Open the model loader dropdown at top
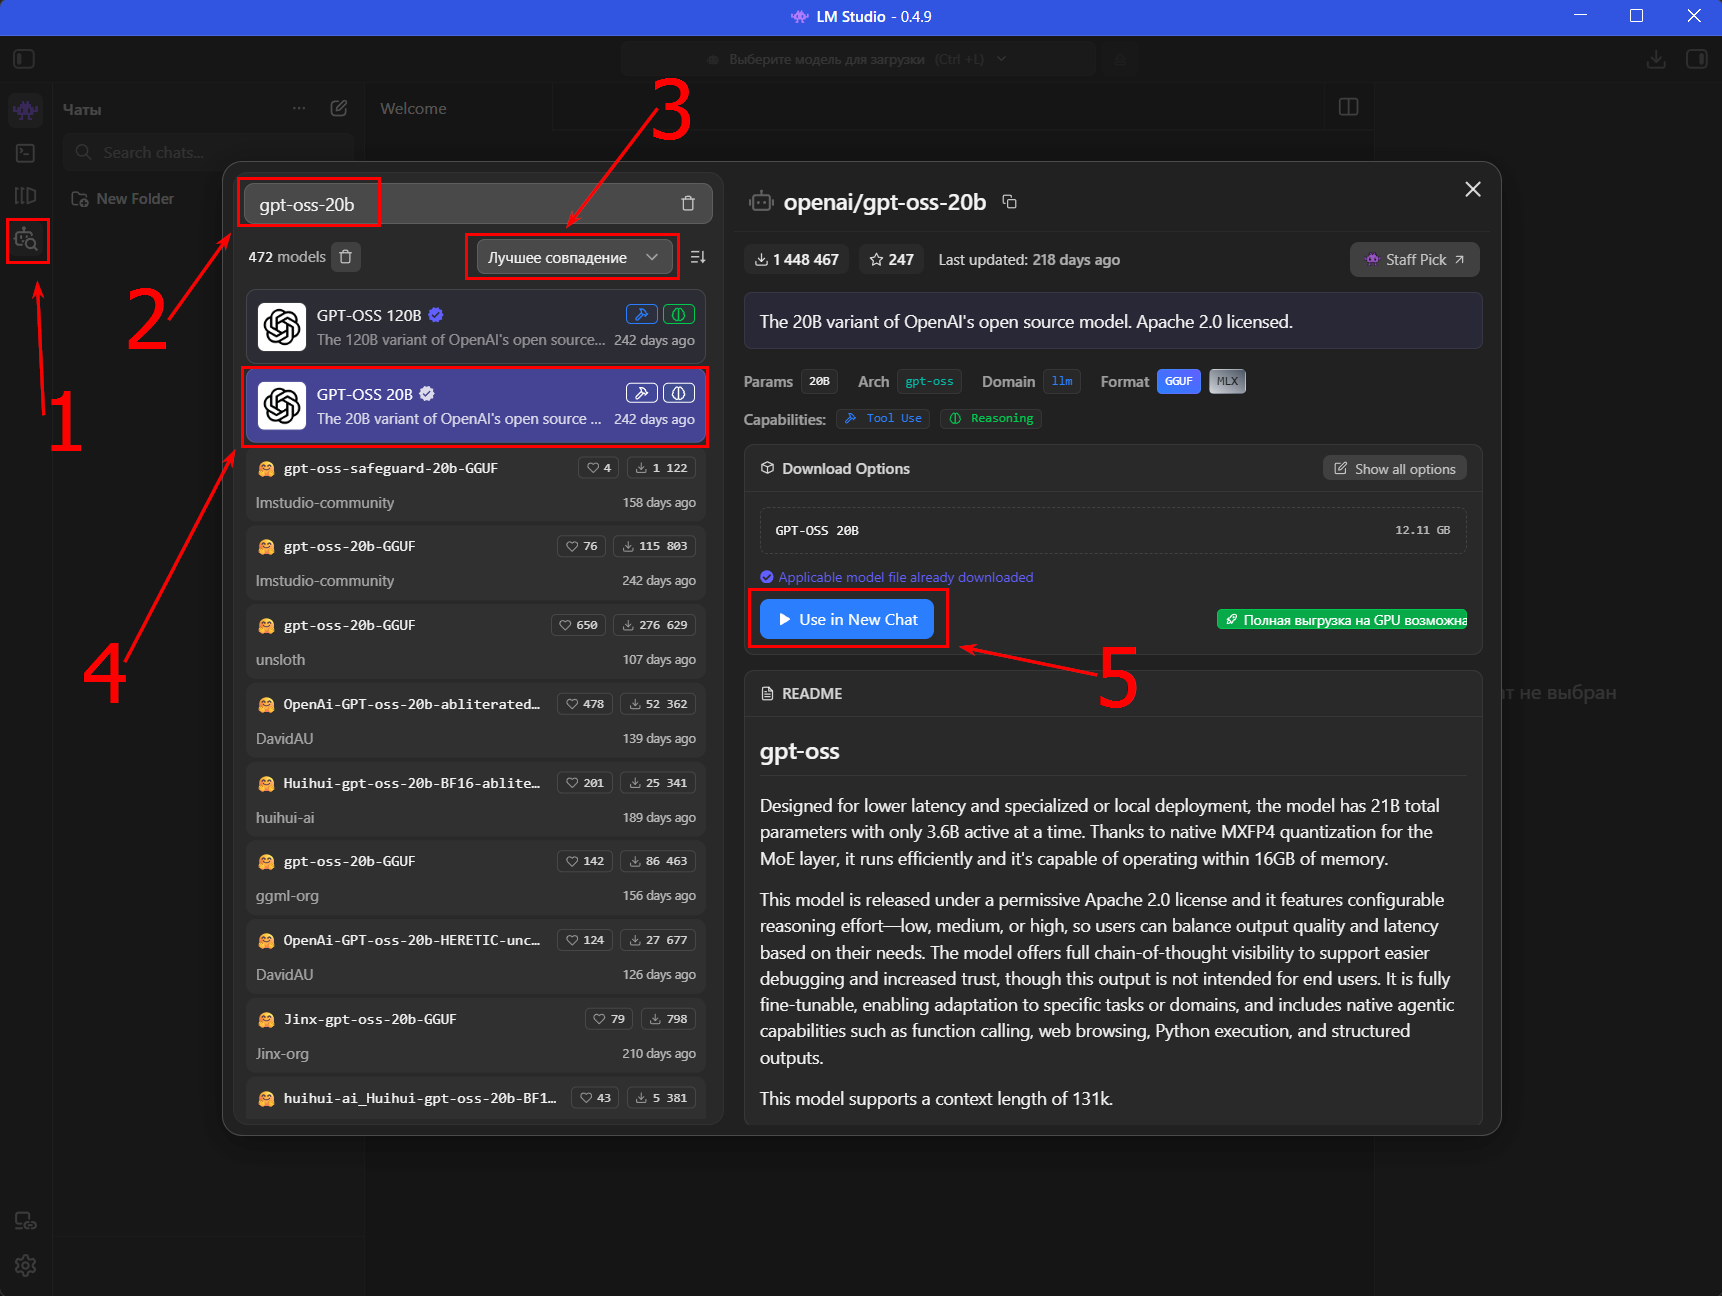The width and height of the screenshot is (1722, 1296). tap(856, 59)
